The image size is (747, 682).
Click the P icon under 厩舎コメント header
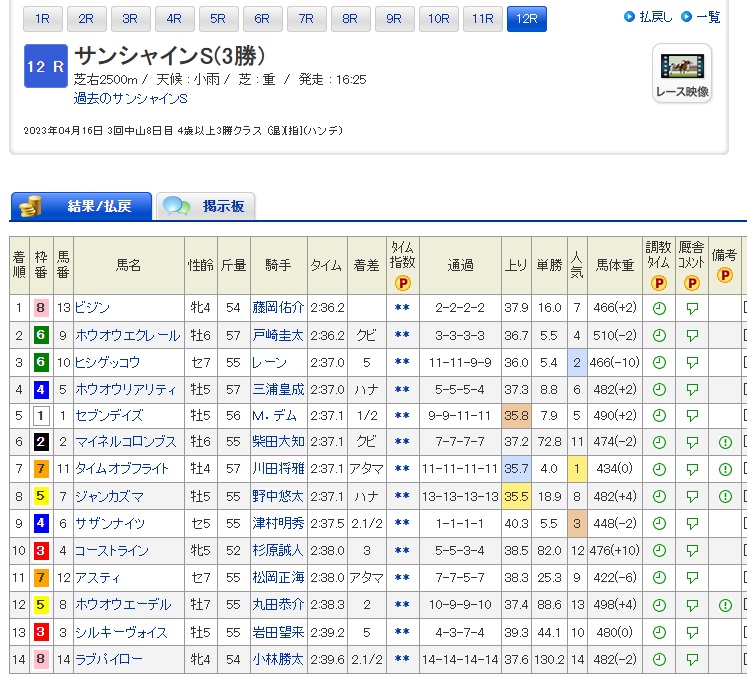click(x=691, y=283)
